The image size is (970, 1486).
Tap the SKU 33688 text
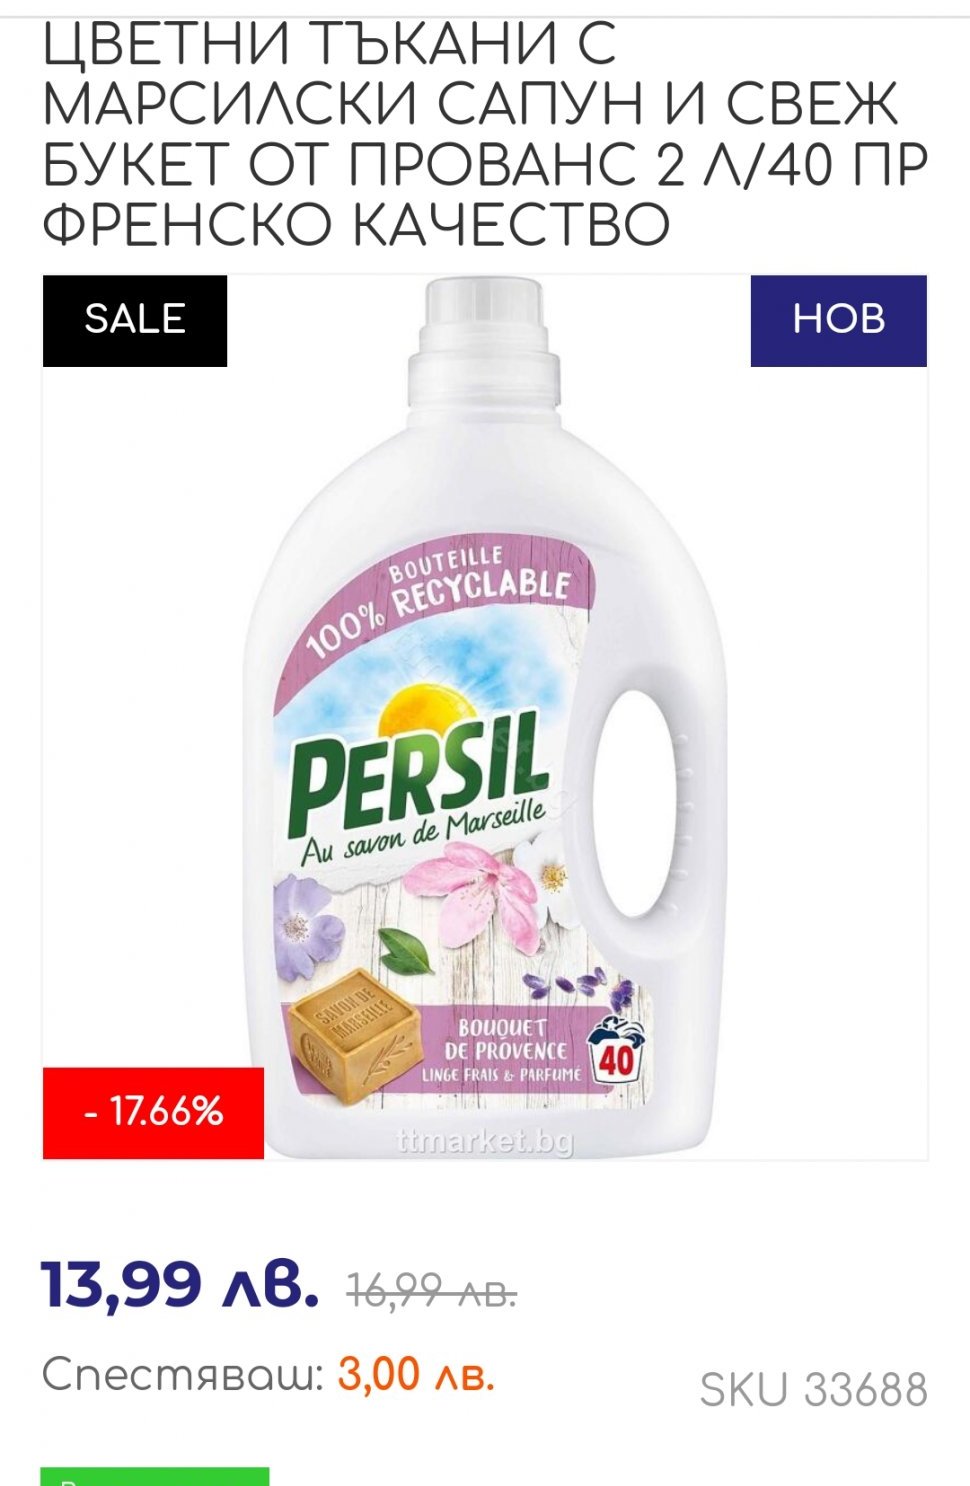click(814, 1390)
